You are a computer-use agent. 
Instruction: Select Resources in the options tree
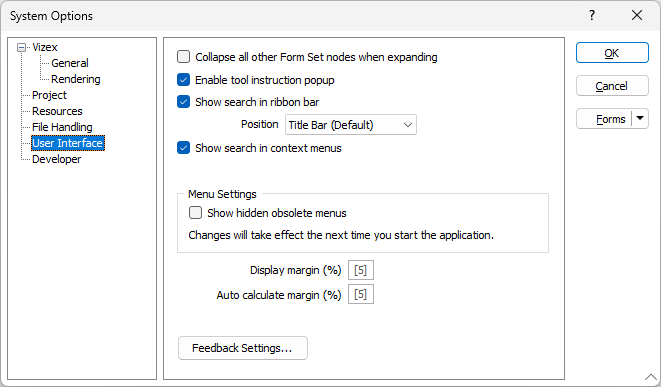[57, 111]
